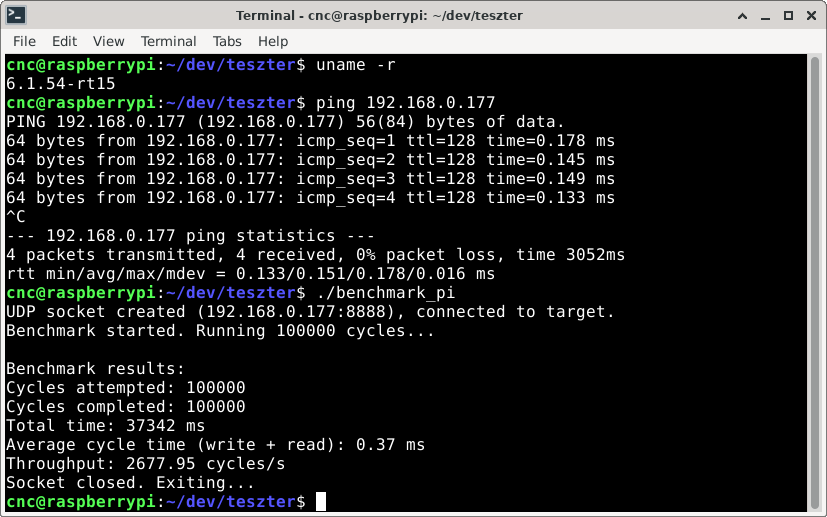Open the View menu
The image size is (827, 517).
(108, 41)
